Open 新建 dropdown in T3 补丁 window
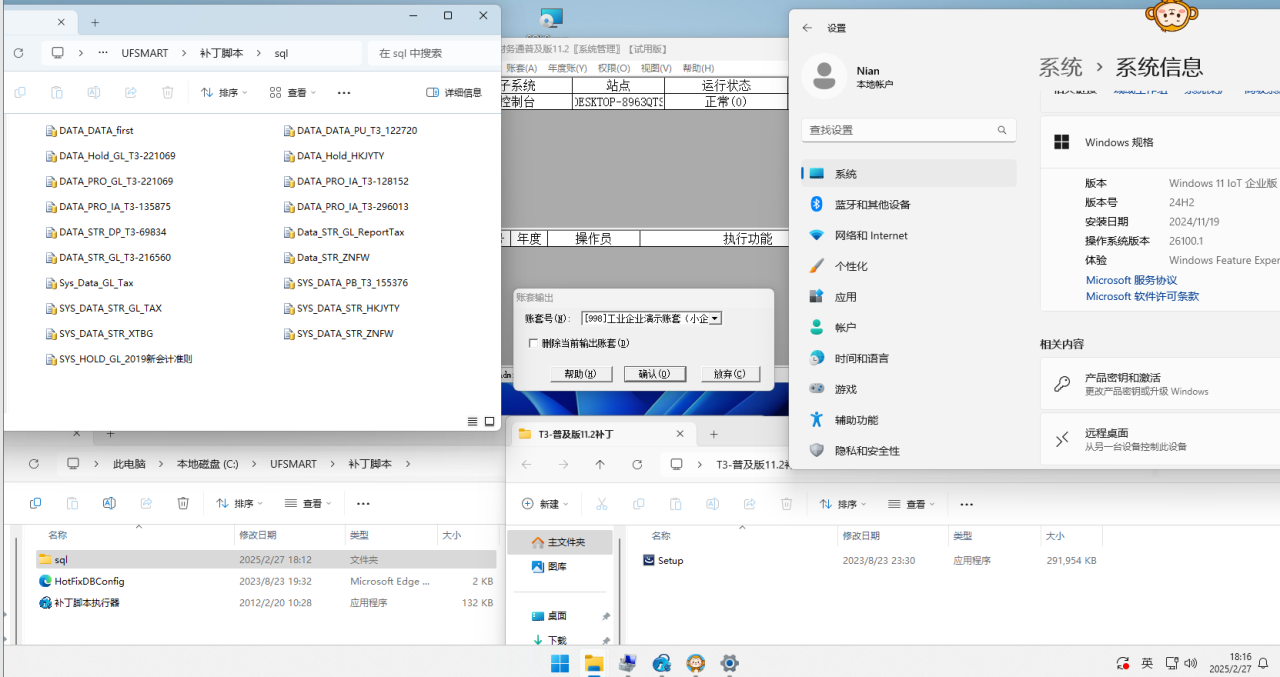This screenshot has height=677, width=1280. [545, 504]
